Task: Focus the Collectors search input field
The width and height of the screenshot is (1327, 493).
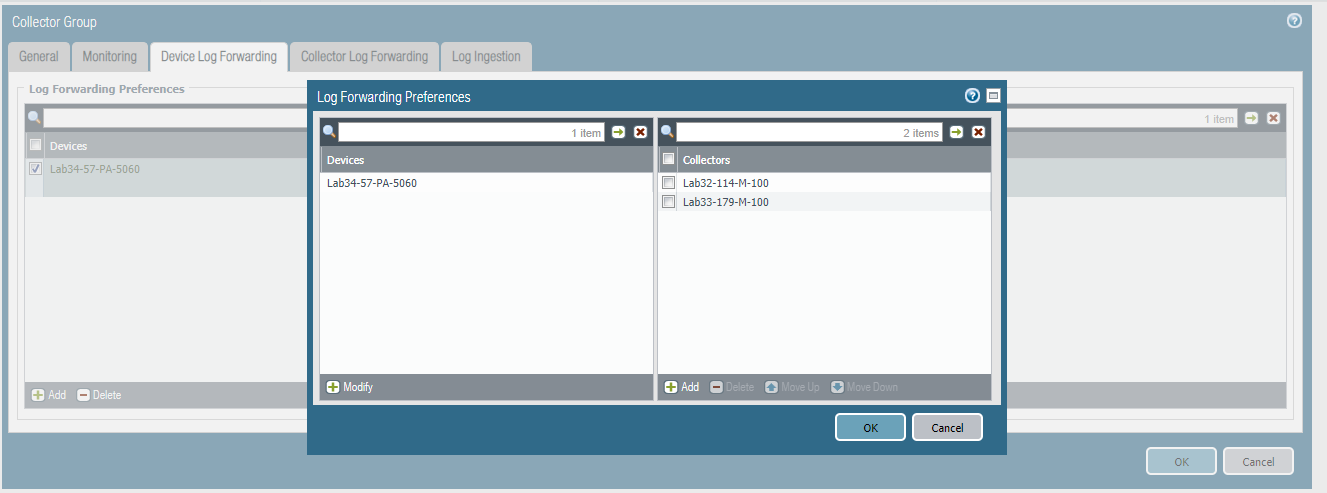Action: (x=809, y=132)
